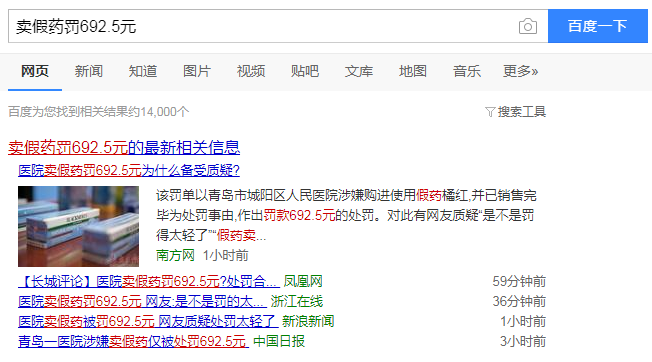The height and width of the screenshot is (362, 652).
Task: Open the 音乐 tab
Action: pos(467,71)
